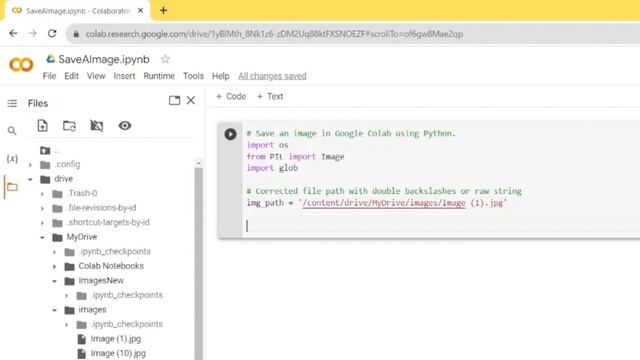The width and height of the screenshot is (640, 360).
Task: Expand the .file-revisions-by-id folder
Action: point(42,208)
